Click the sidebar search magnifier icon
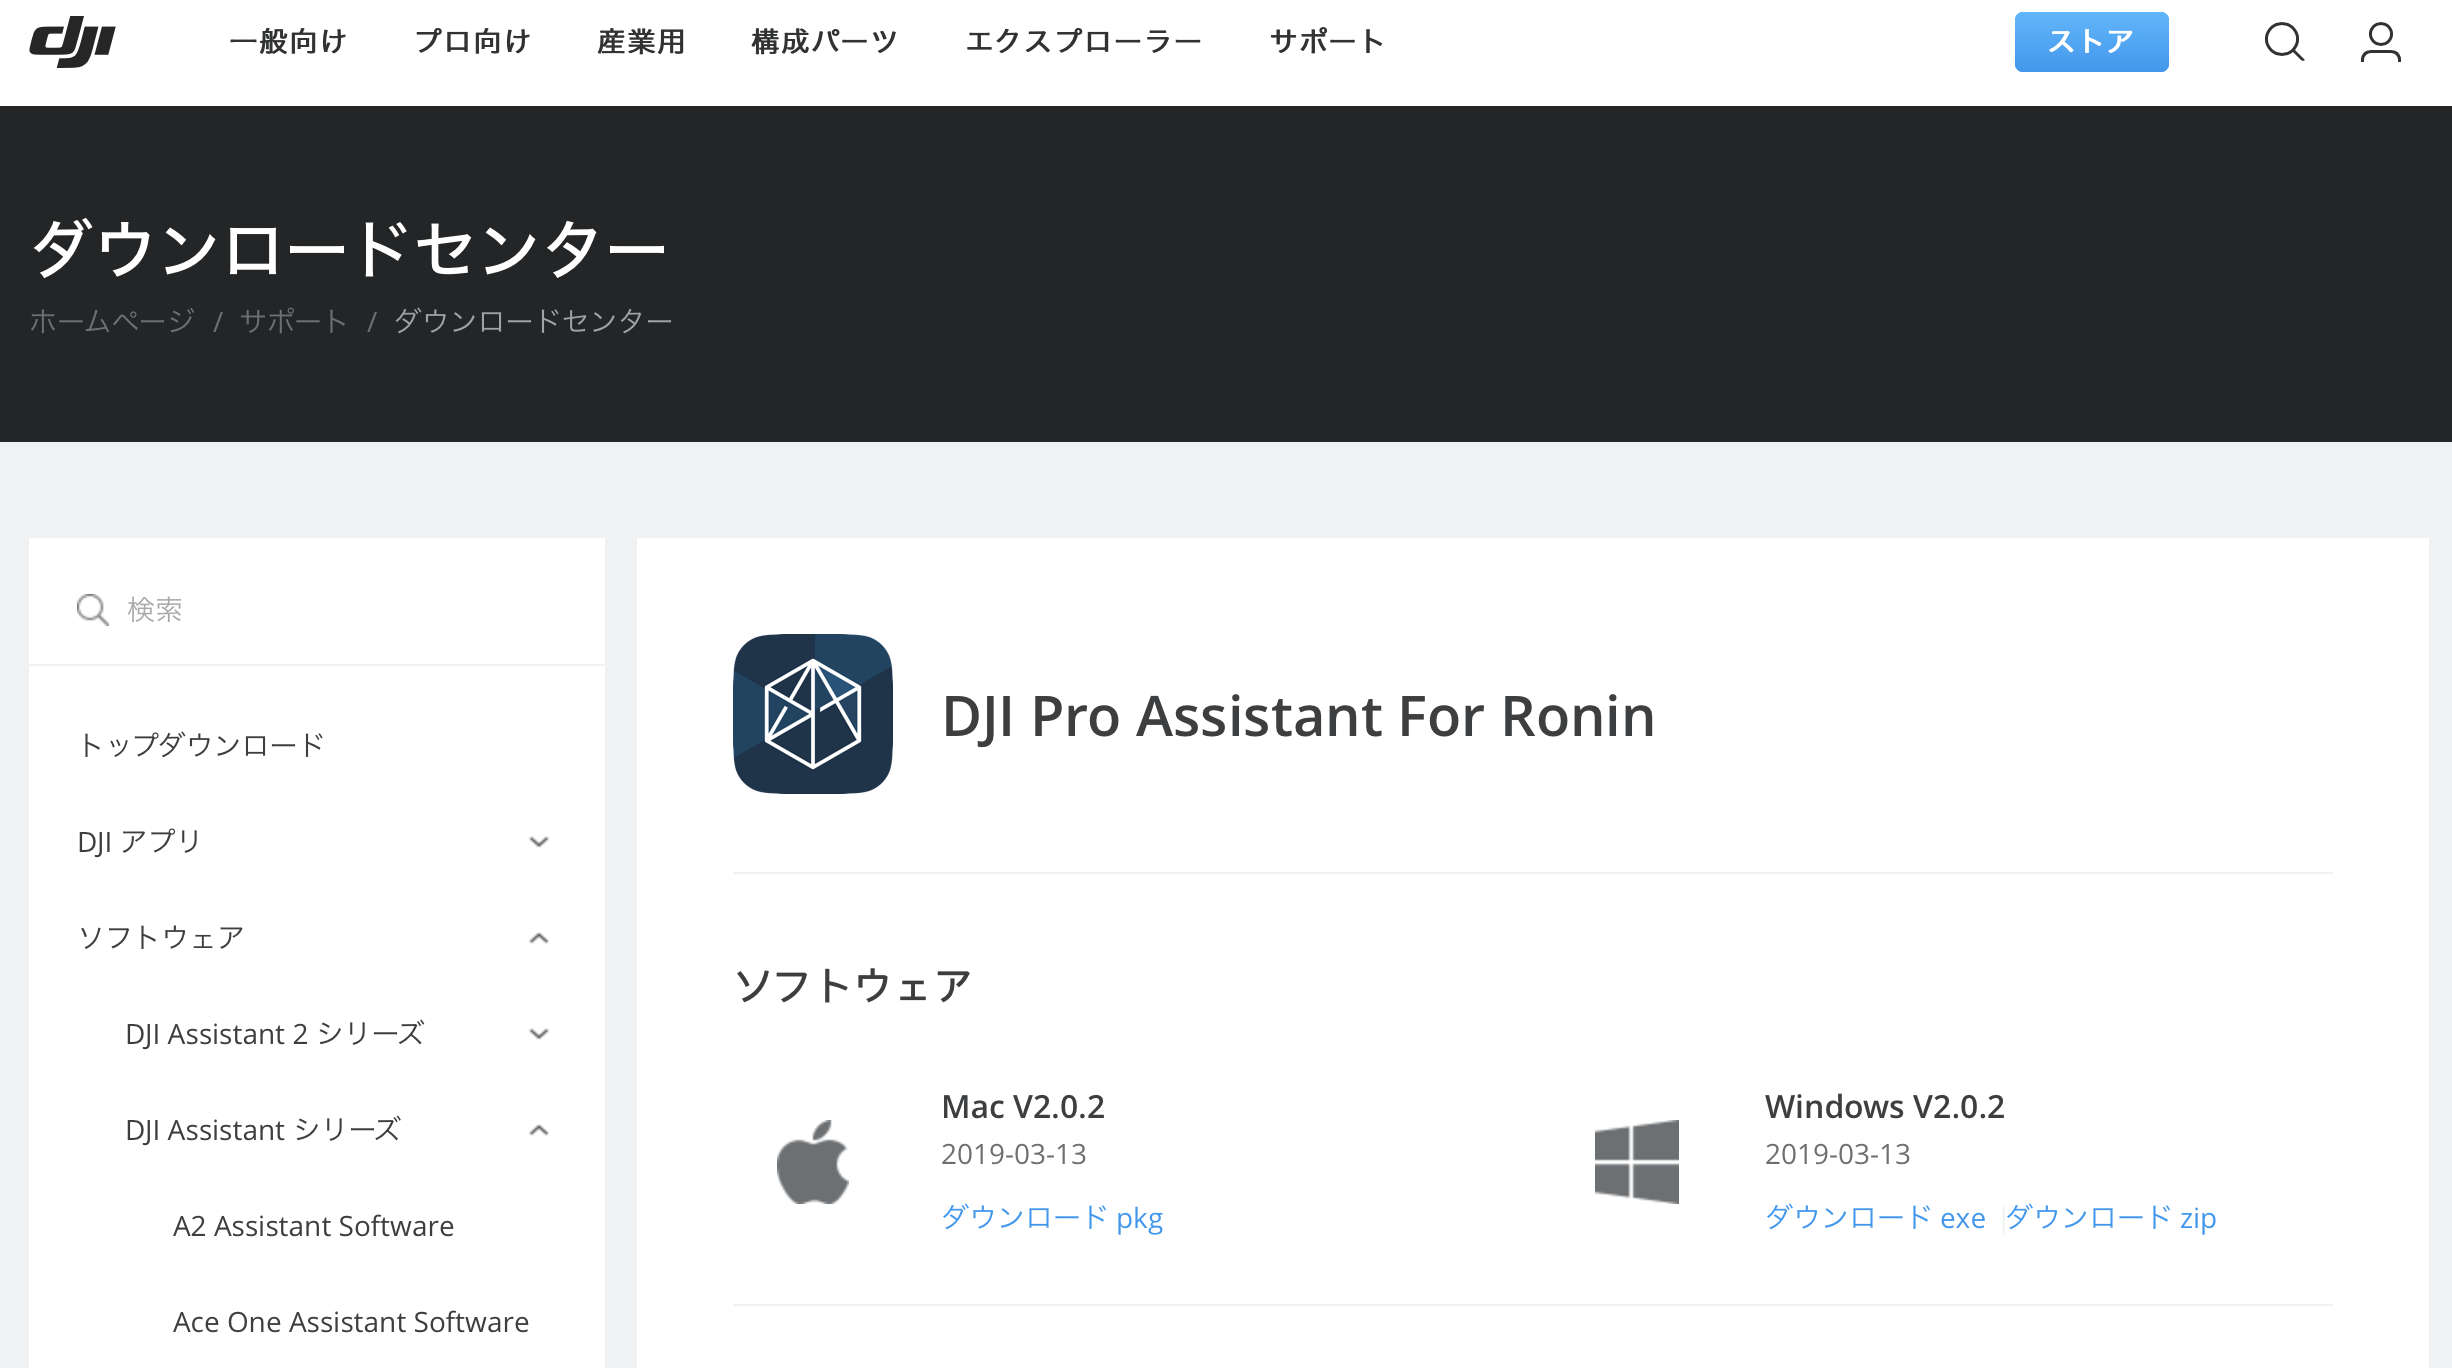 point(92,609)
